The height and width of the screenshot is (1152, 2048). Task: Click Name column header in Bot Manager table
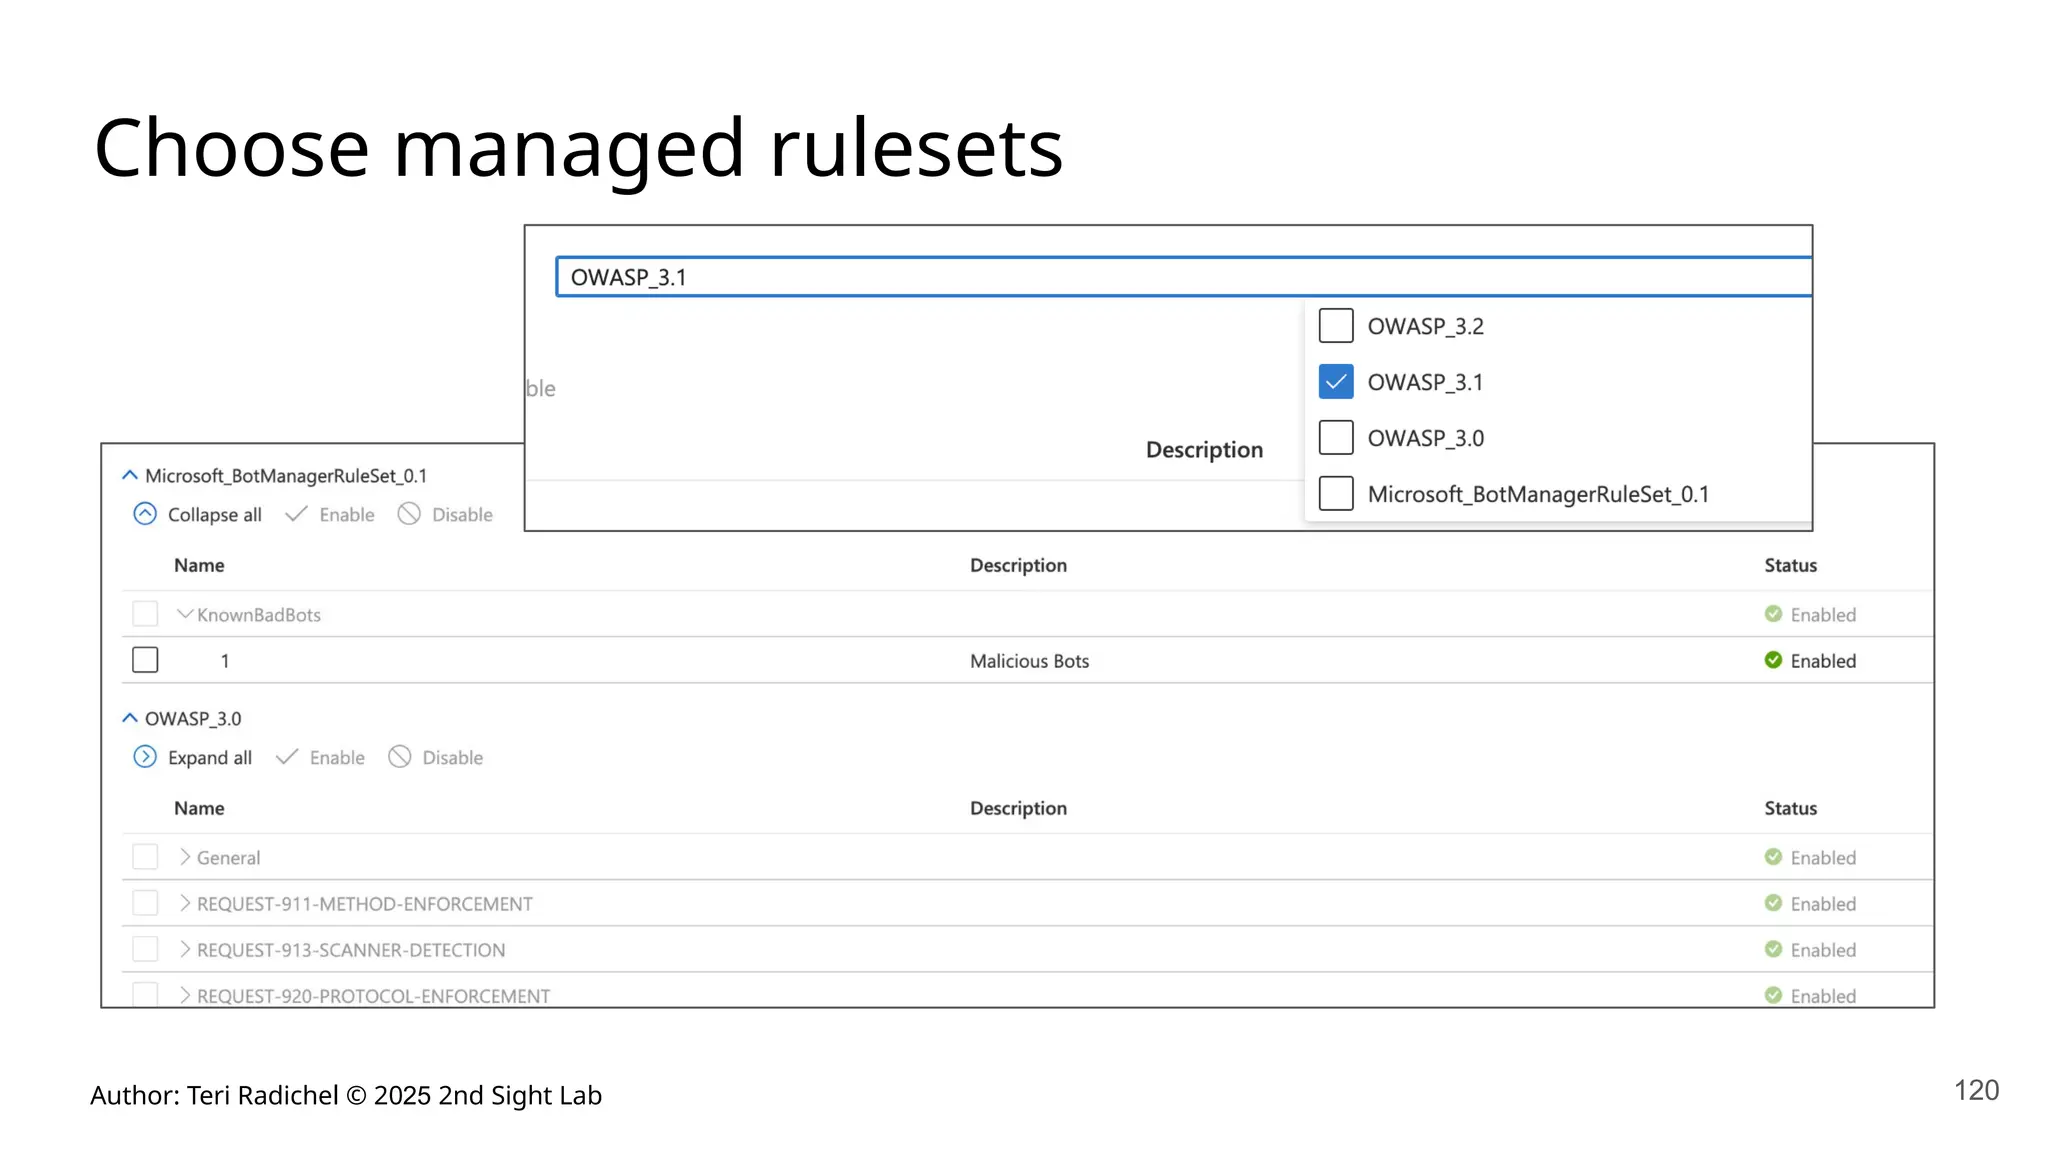tap(199, 565)
